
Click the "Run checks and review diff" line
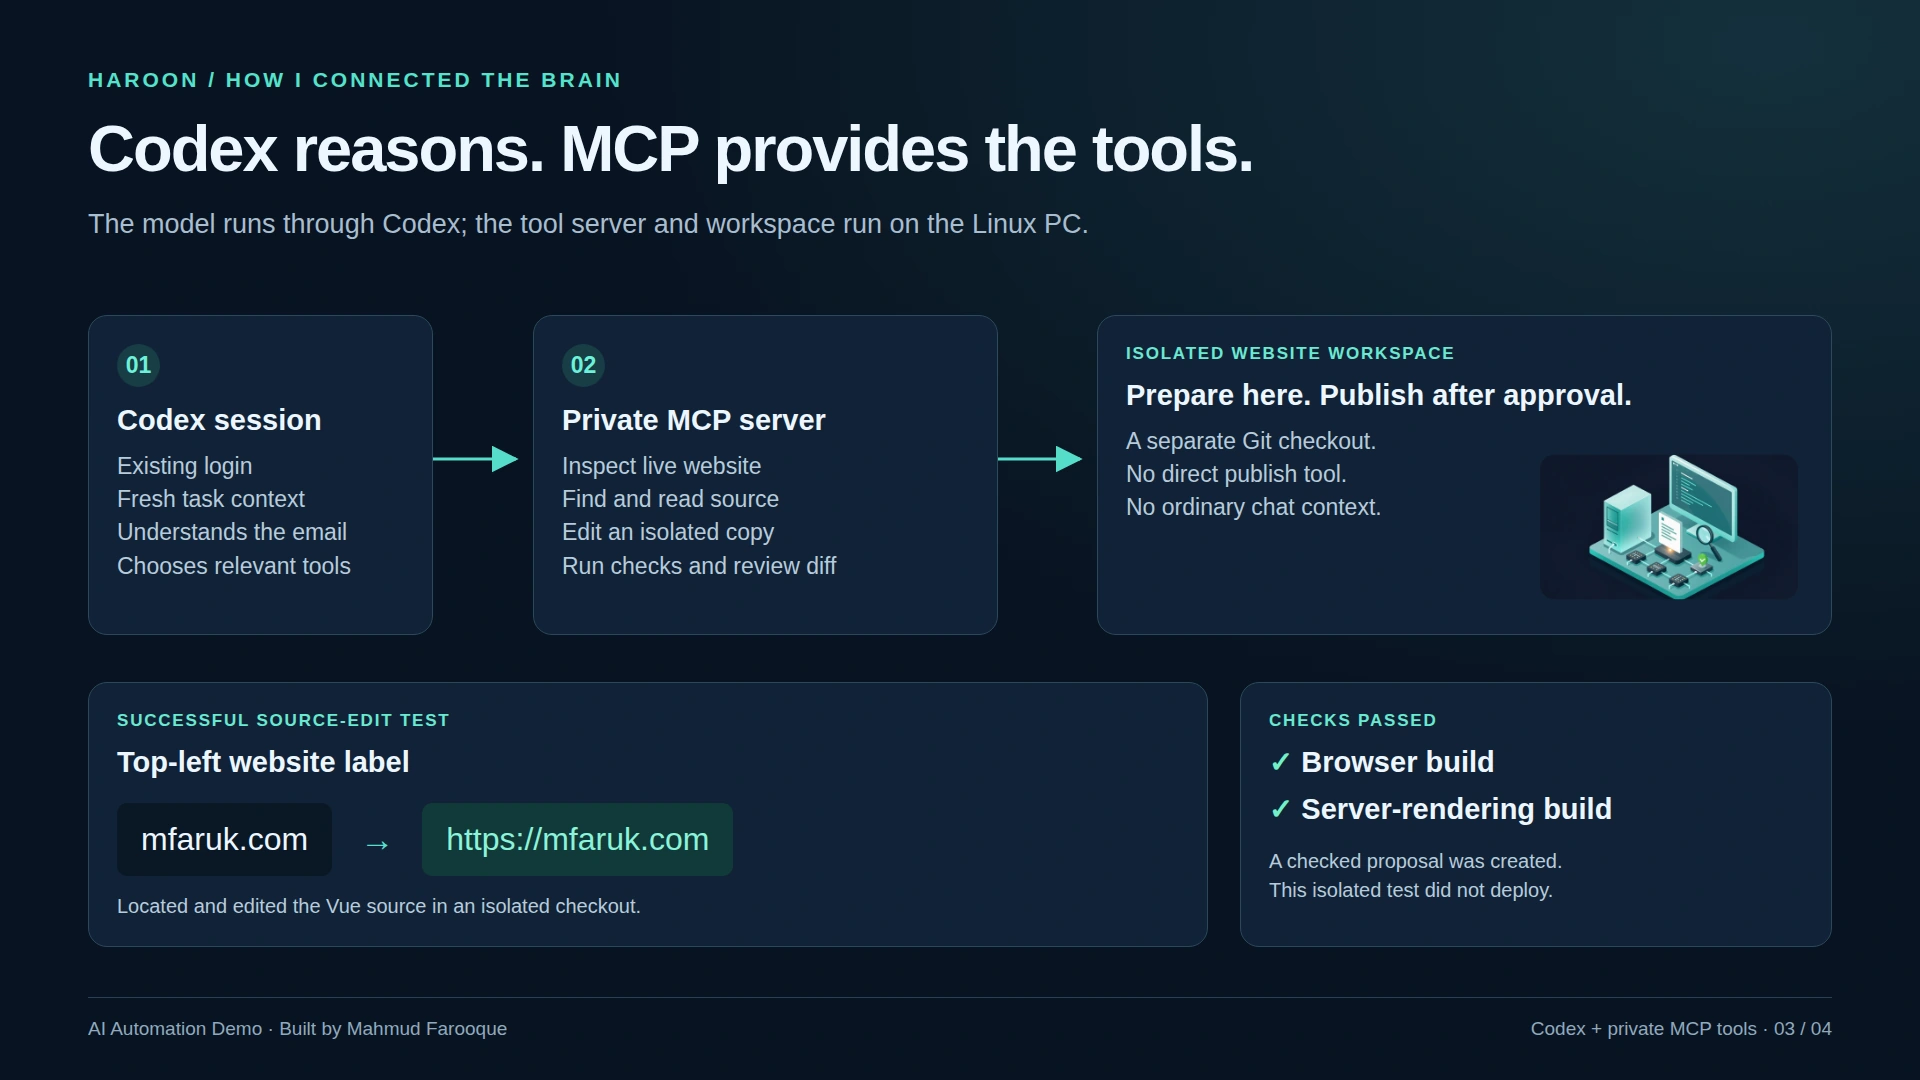click(699, 566)
